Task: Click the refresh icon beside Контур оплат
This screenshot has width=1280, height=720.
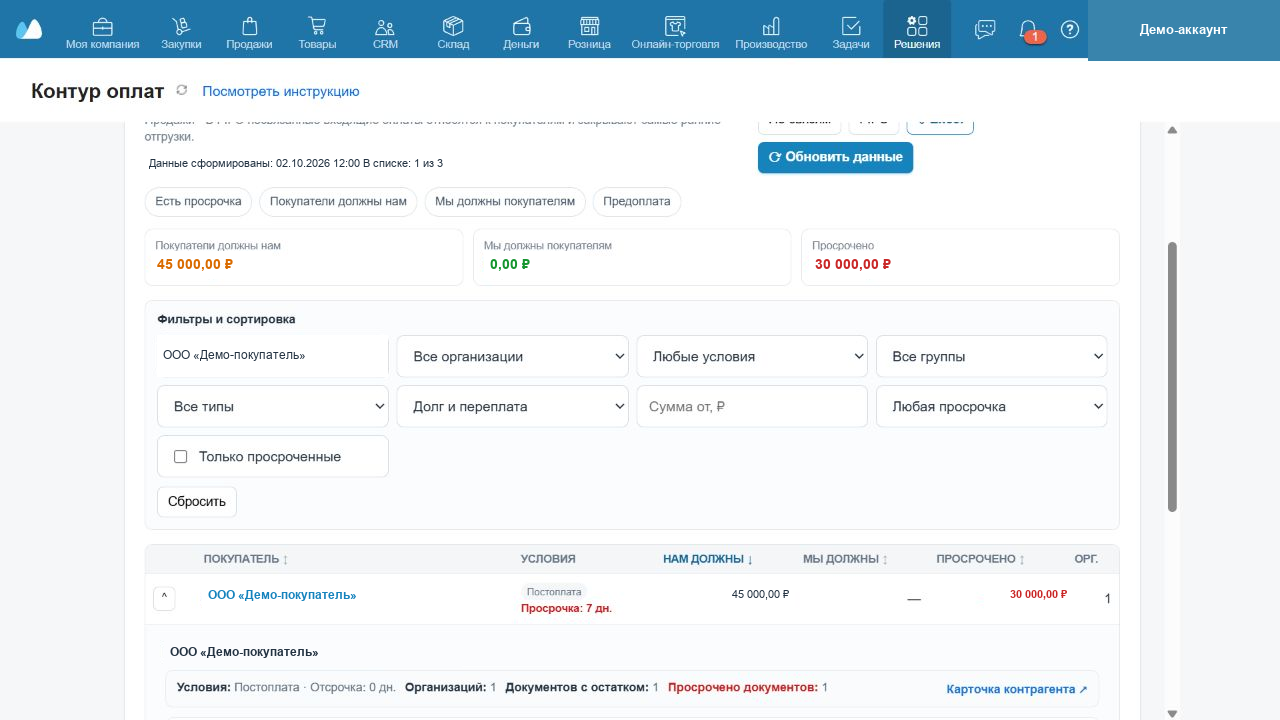Action: point(181,90)
